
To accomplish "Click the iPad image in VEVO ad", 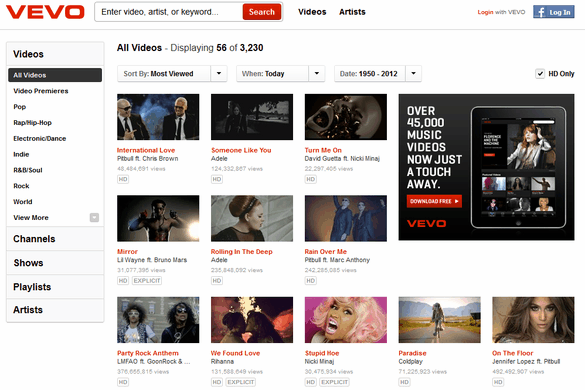I will coord(519,167).
